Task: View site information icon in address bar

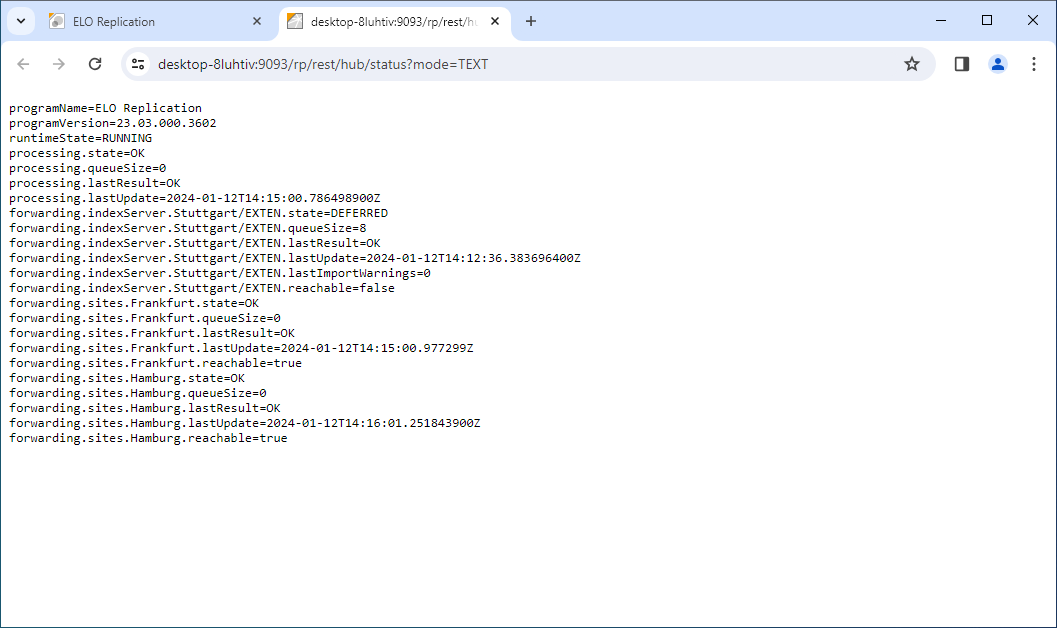Action: [138, 64]
